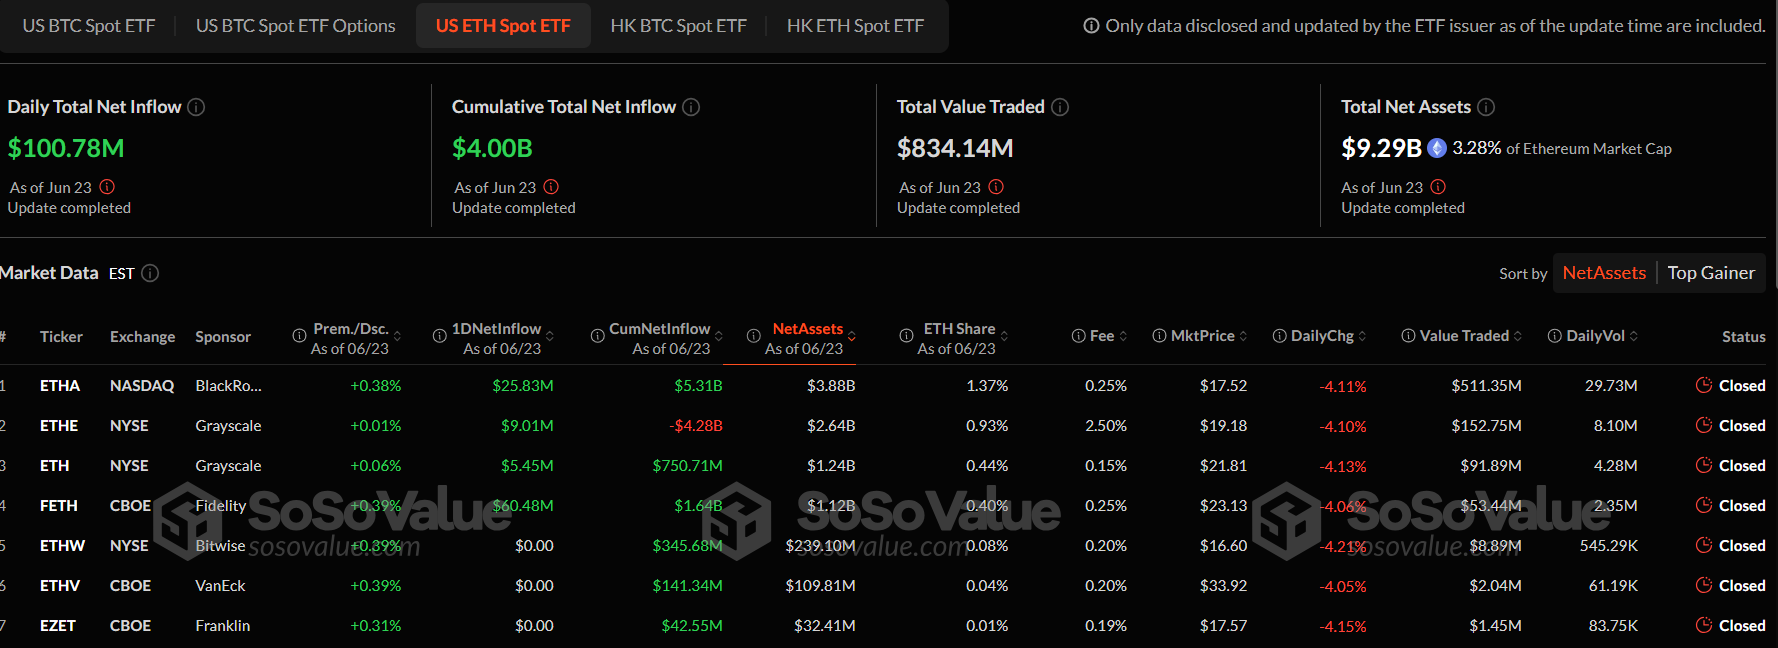Sort table by Prem./Dsc. column arrows
The height and width of the screenshot is (648, 1778).
pyautogui.click(x=397, y=336)
